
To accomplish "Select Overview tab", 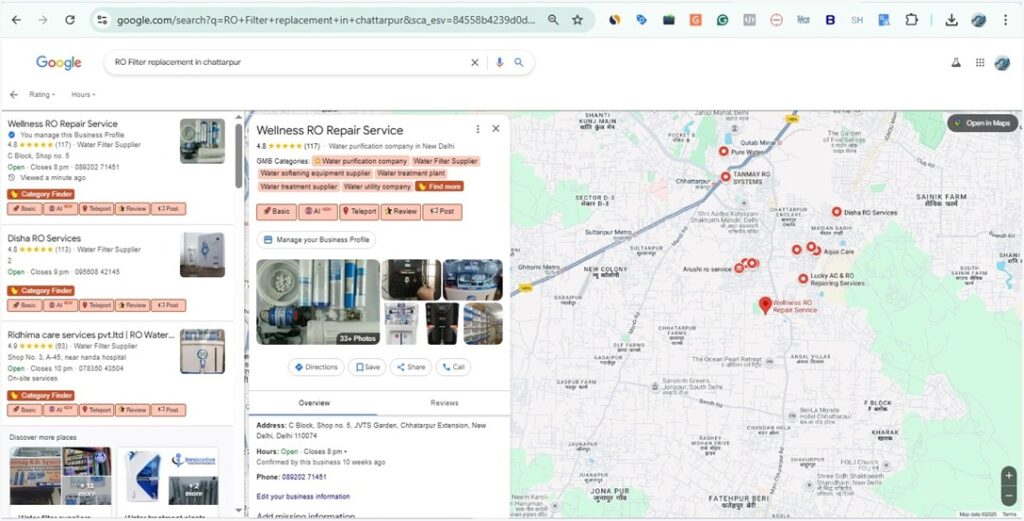I will pos(314,403).
